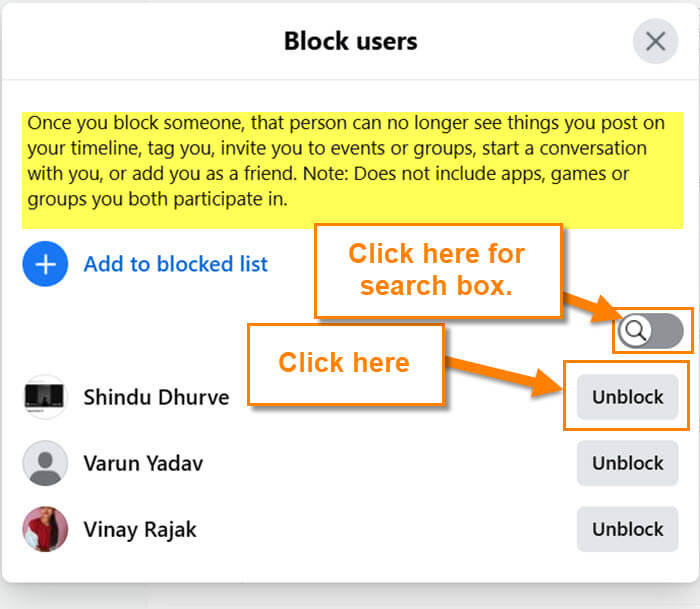
Task: Toggle the search box switch
Action: coord(651,331)
